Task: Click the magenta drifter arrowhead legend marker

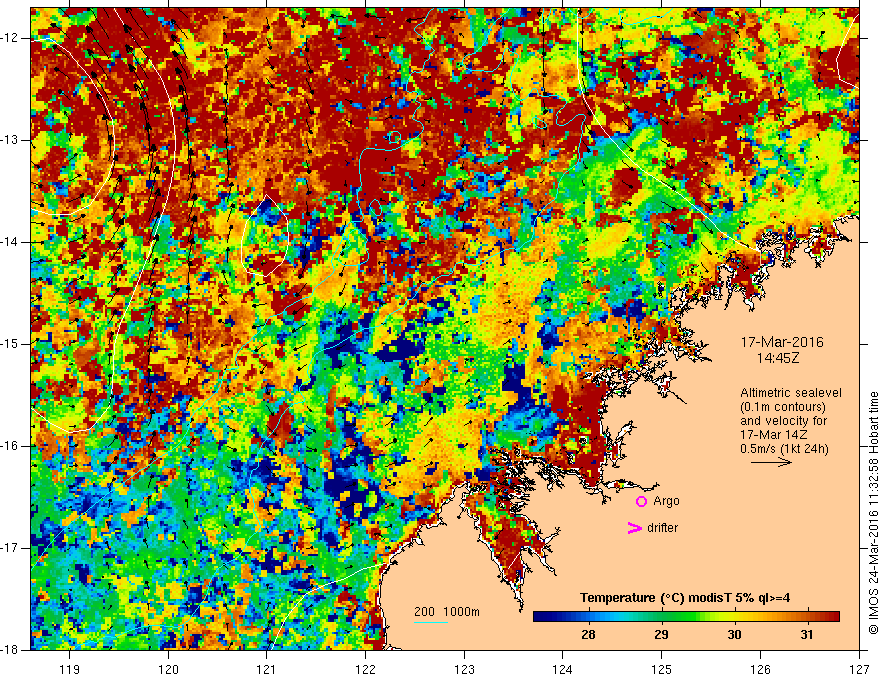Action: [634, 528]
